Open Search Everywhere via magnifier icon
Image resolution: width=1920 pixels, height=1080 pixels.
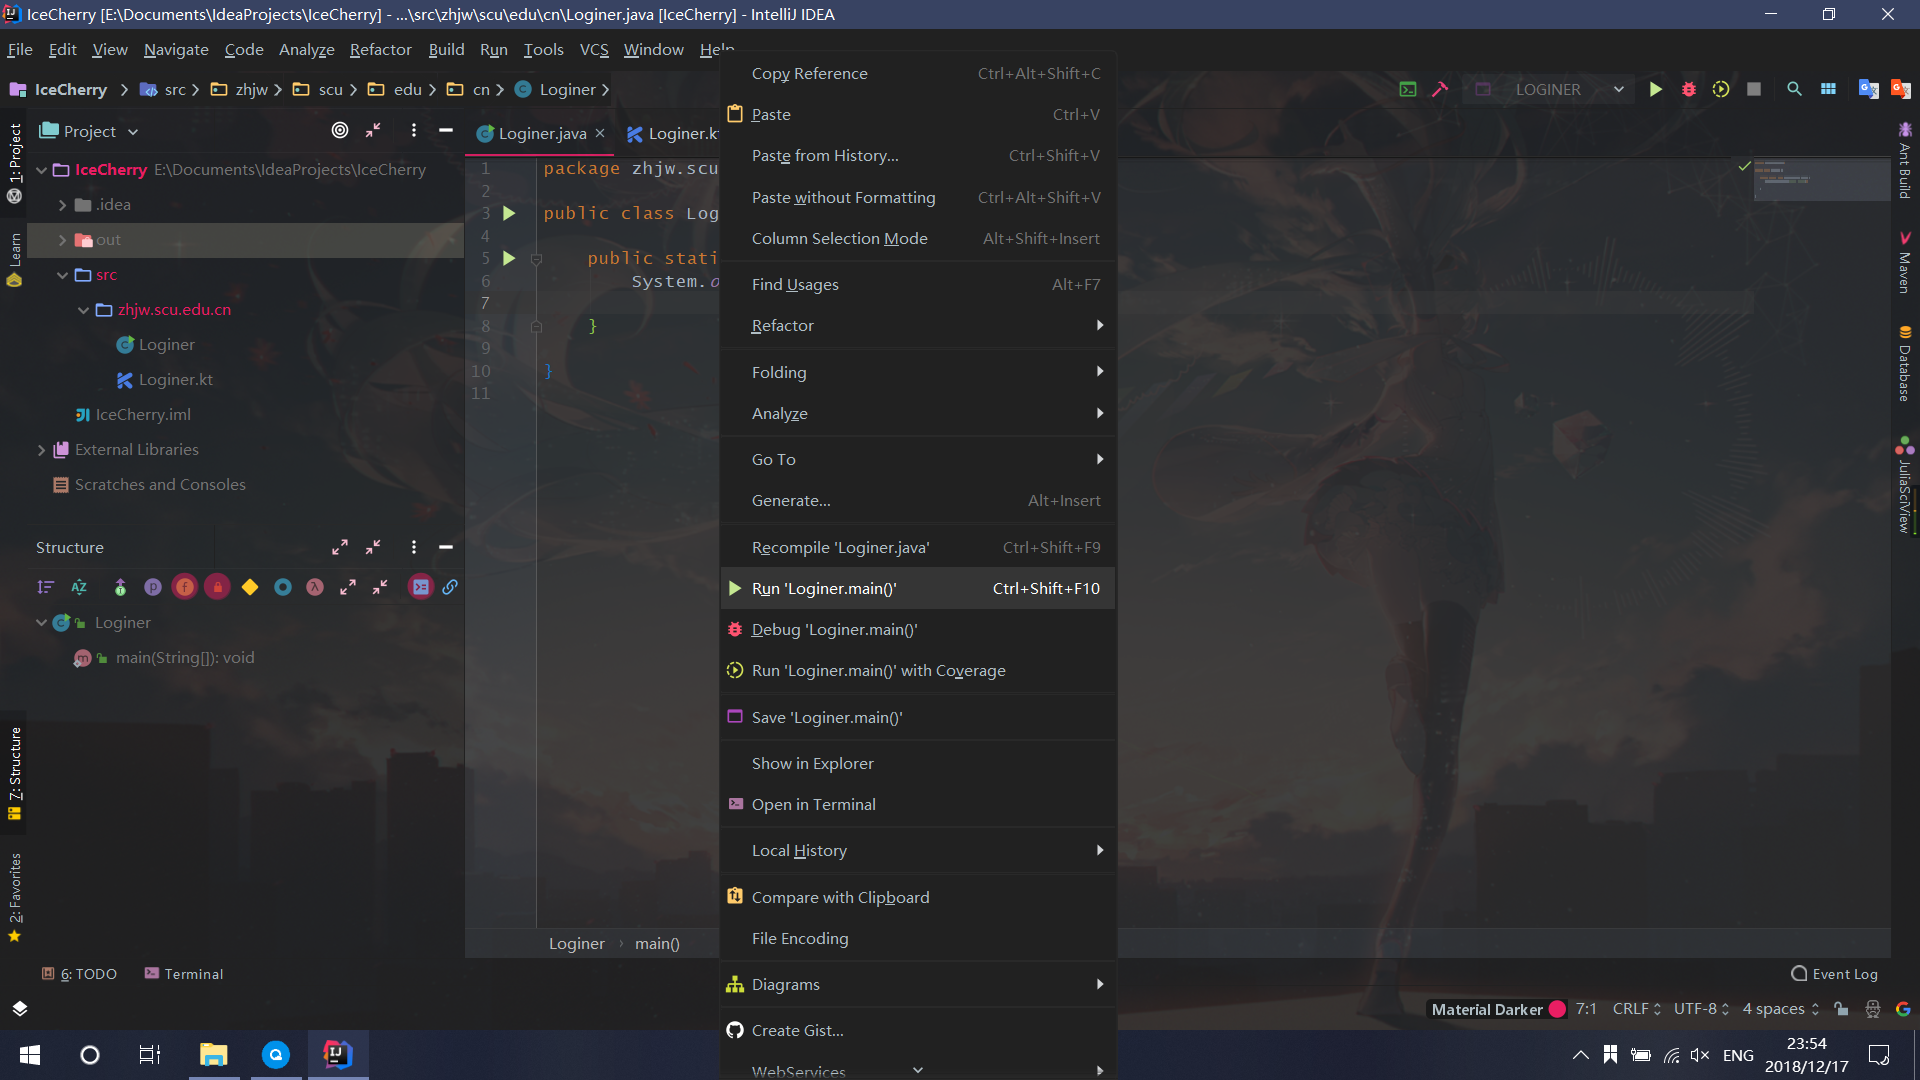pyautogui.click(x=1794, y=89)
